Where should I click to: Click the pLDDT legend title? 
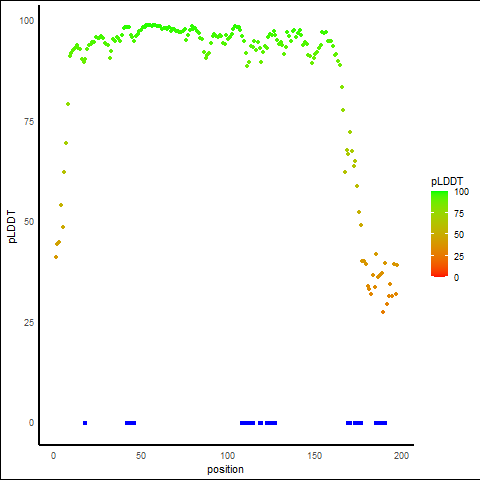[x=447, y=182]
